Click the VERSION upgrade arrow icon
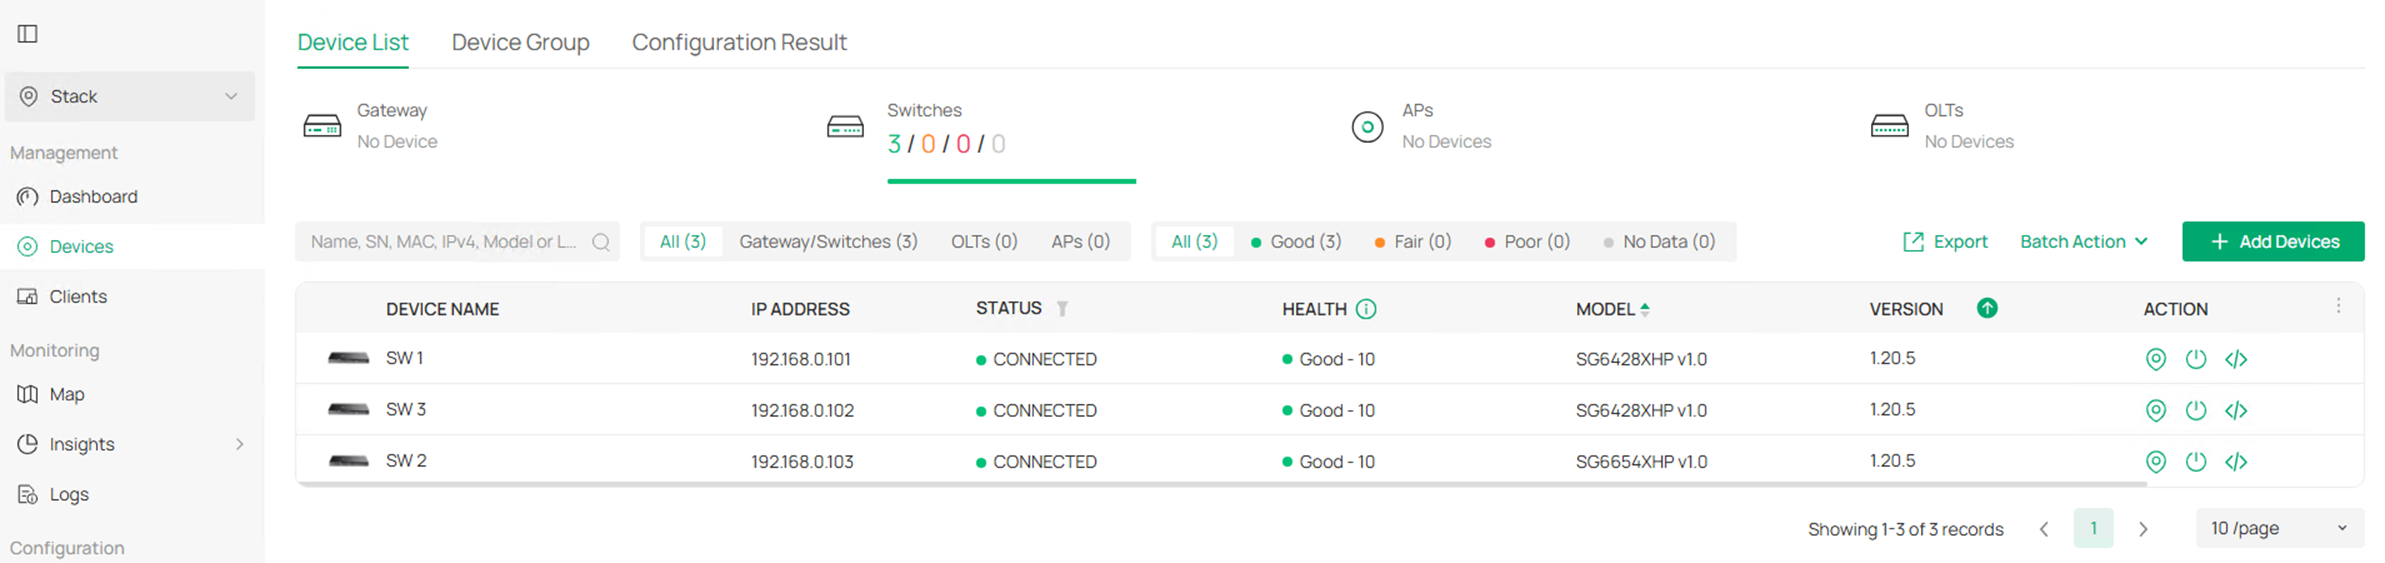The width and height of the screenshot is (2385, 563). [1987, 308]
